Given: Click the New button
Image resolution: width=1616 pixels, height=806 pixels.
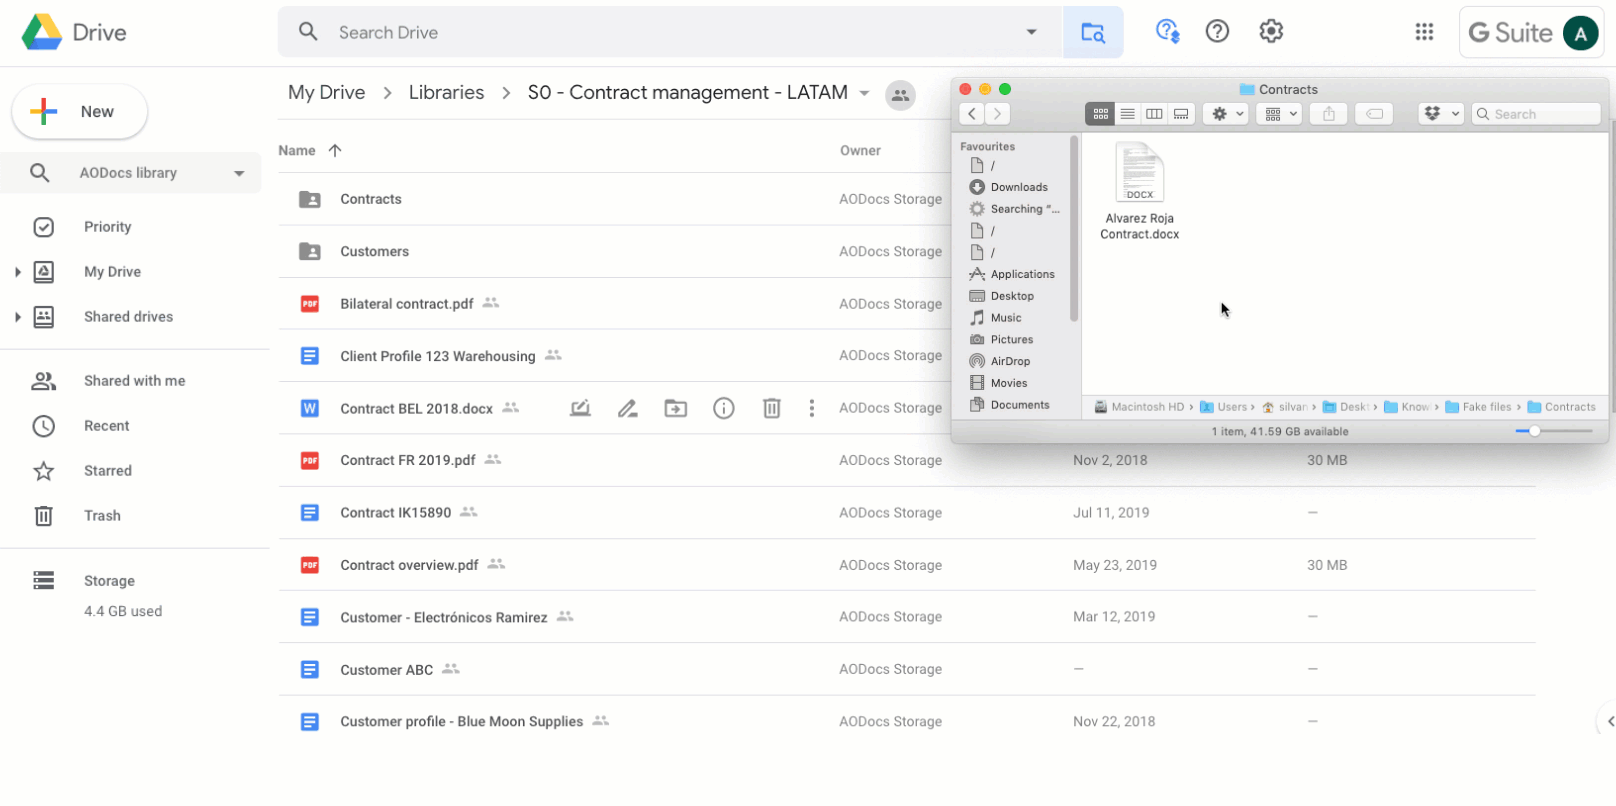Looking at the screenshot, I should coord(80,112).
